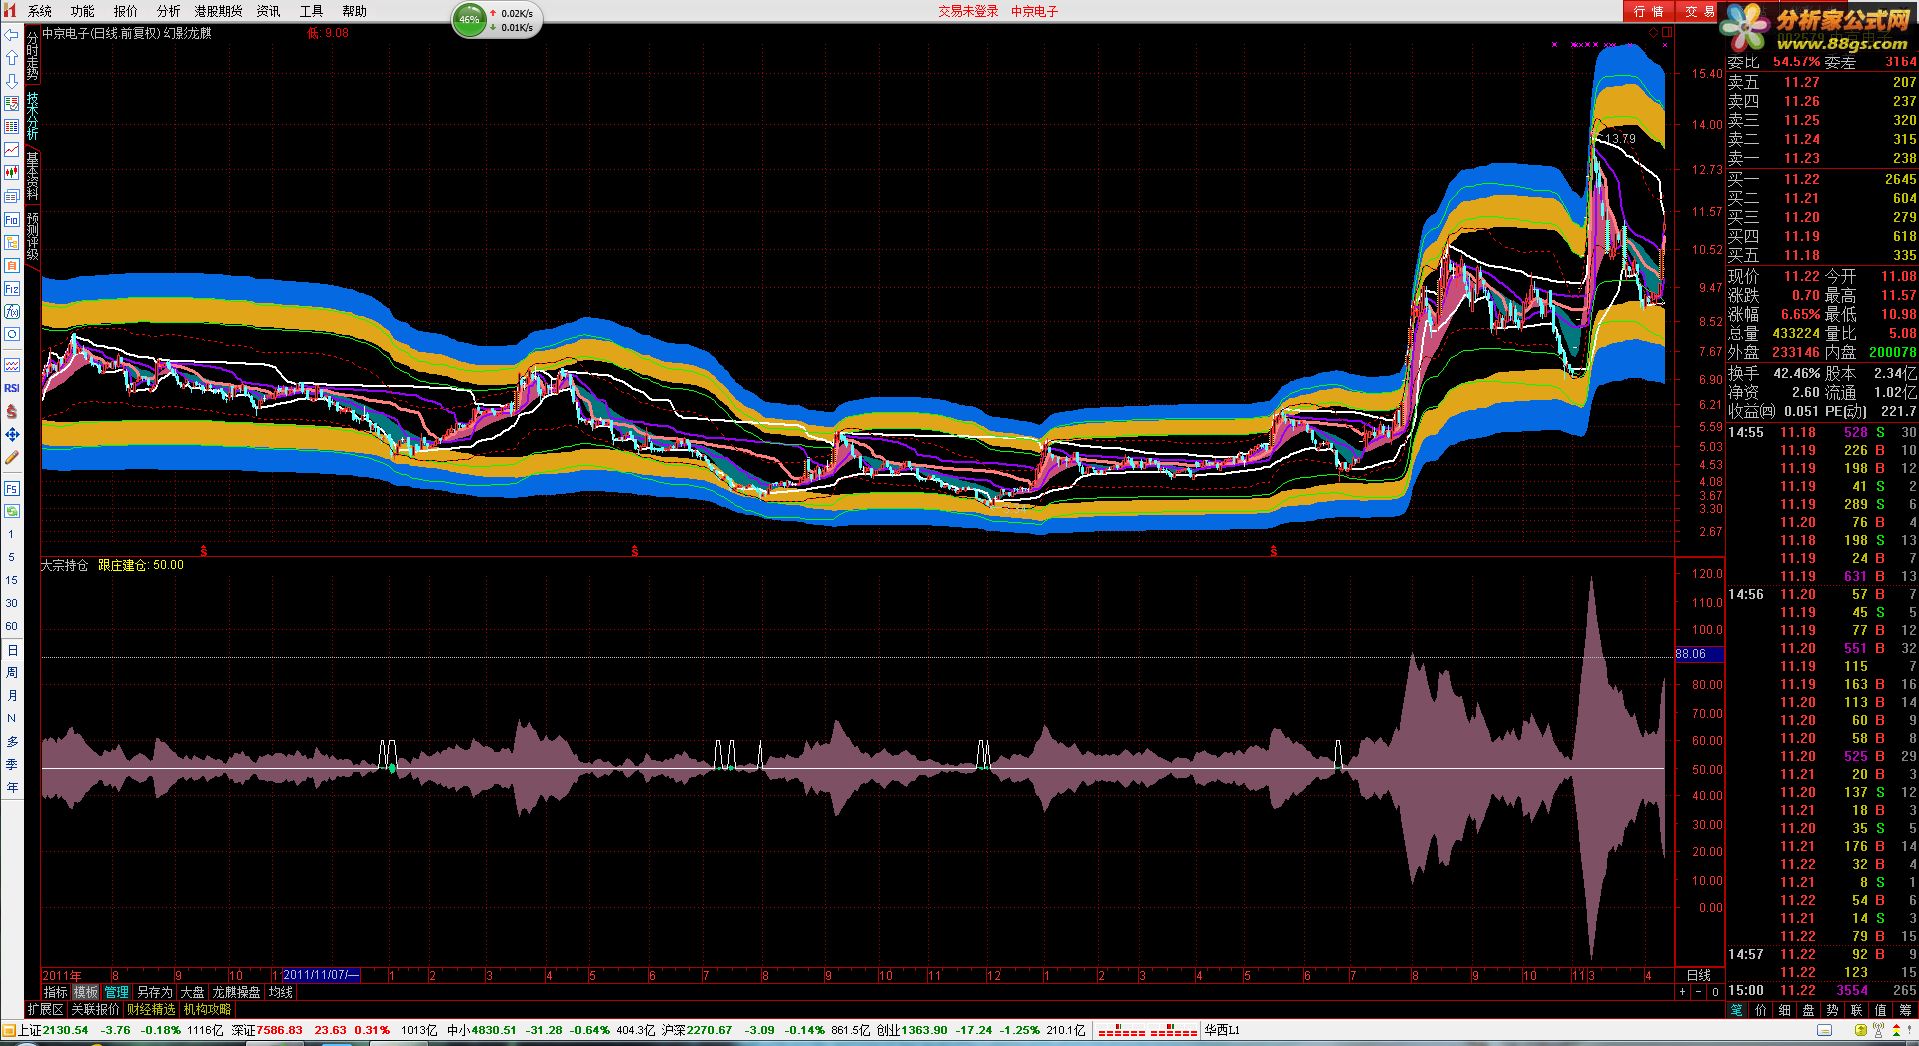The image size is (1919, 1046).
Task: Click the RSI indicator icon
Action: (x=12, y=388)
